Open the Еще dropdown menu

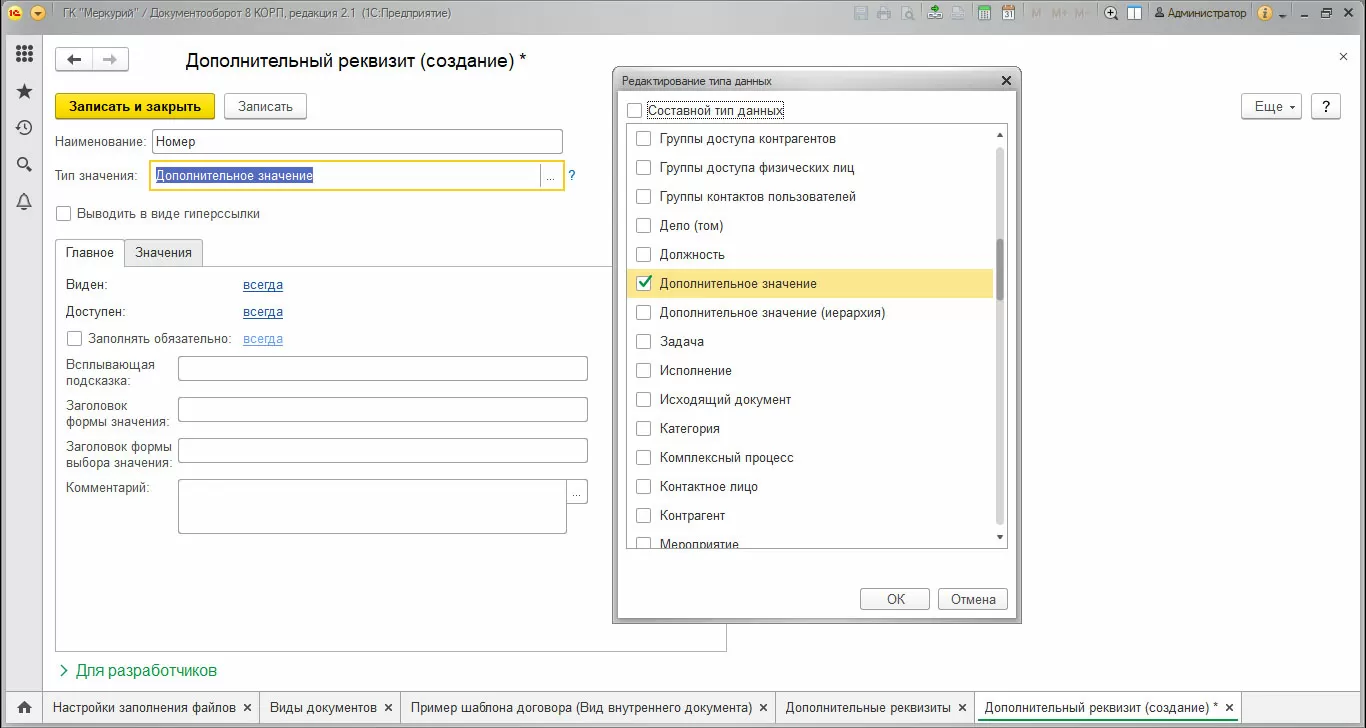click(1272, 107)
